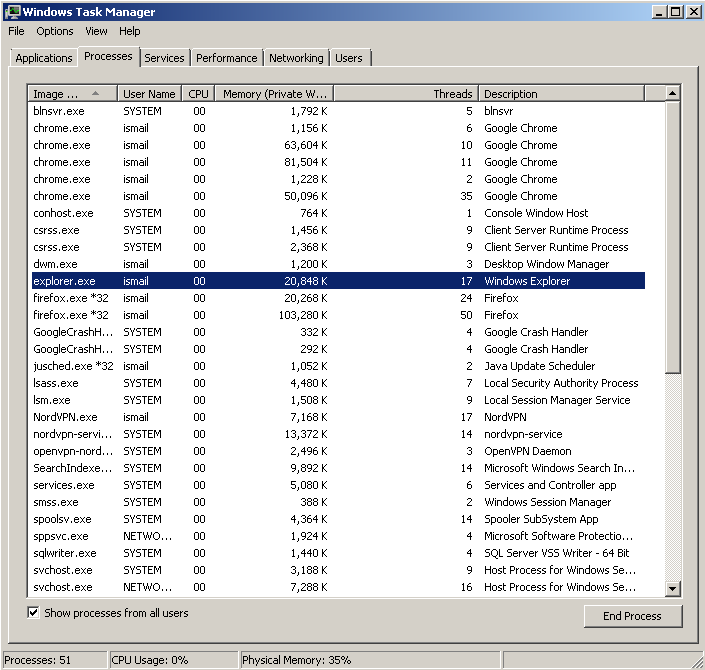Select the smss.exe process row
Screen dimensions: 705x670
point(338,502)
